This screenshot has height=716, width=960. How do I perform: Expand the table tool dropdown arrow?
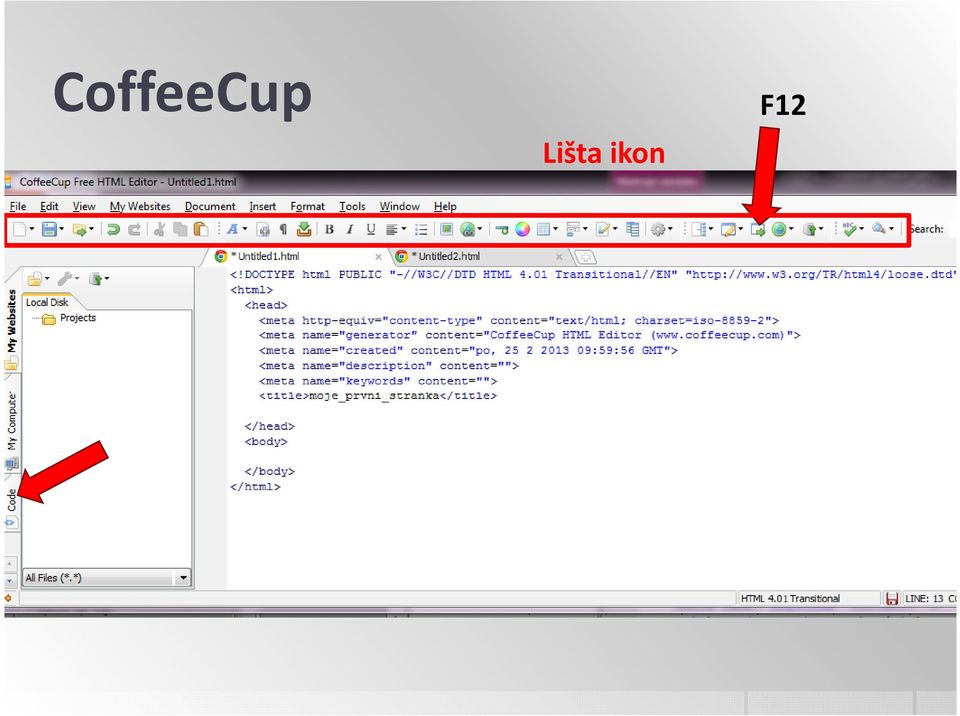pyautogui.click(x=555, y=230)
